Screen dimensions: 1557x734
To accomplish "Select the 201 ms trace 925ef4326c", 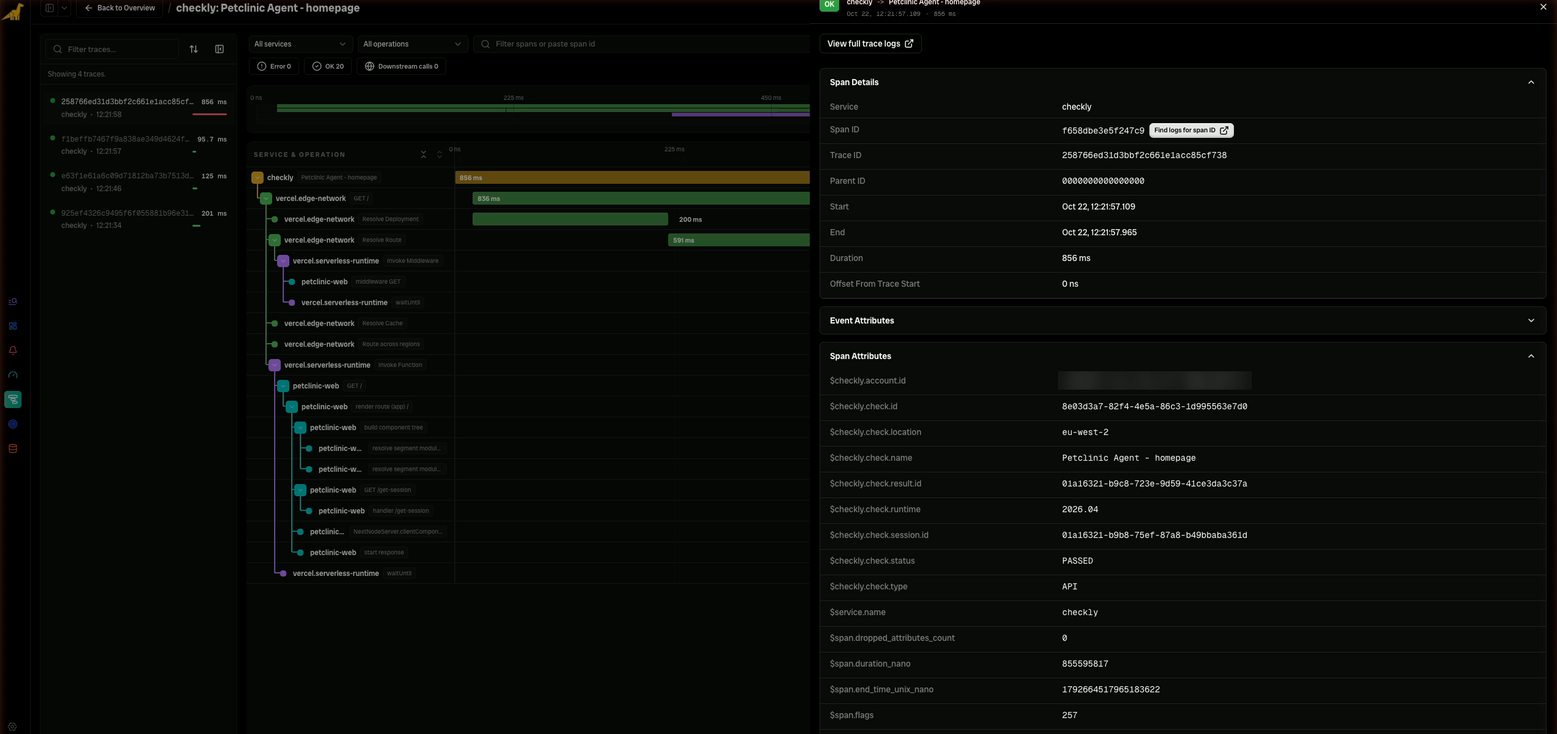I will 139,219.
